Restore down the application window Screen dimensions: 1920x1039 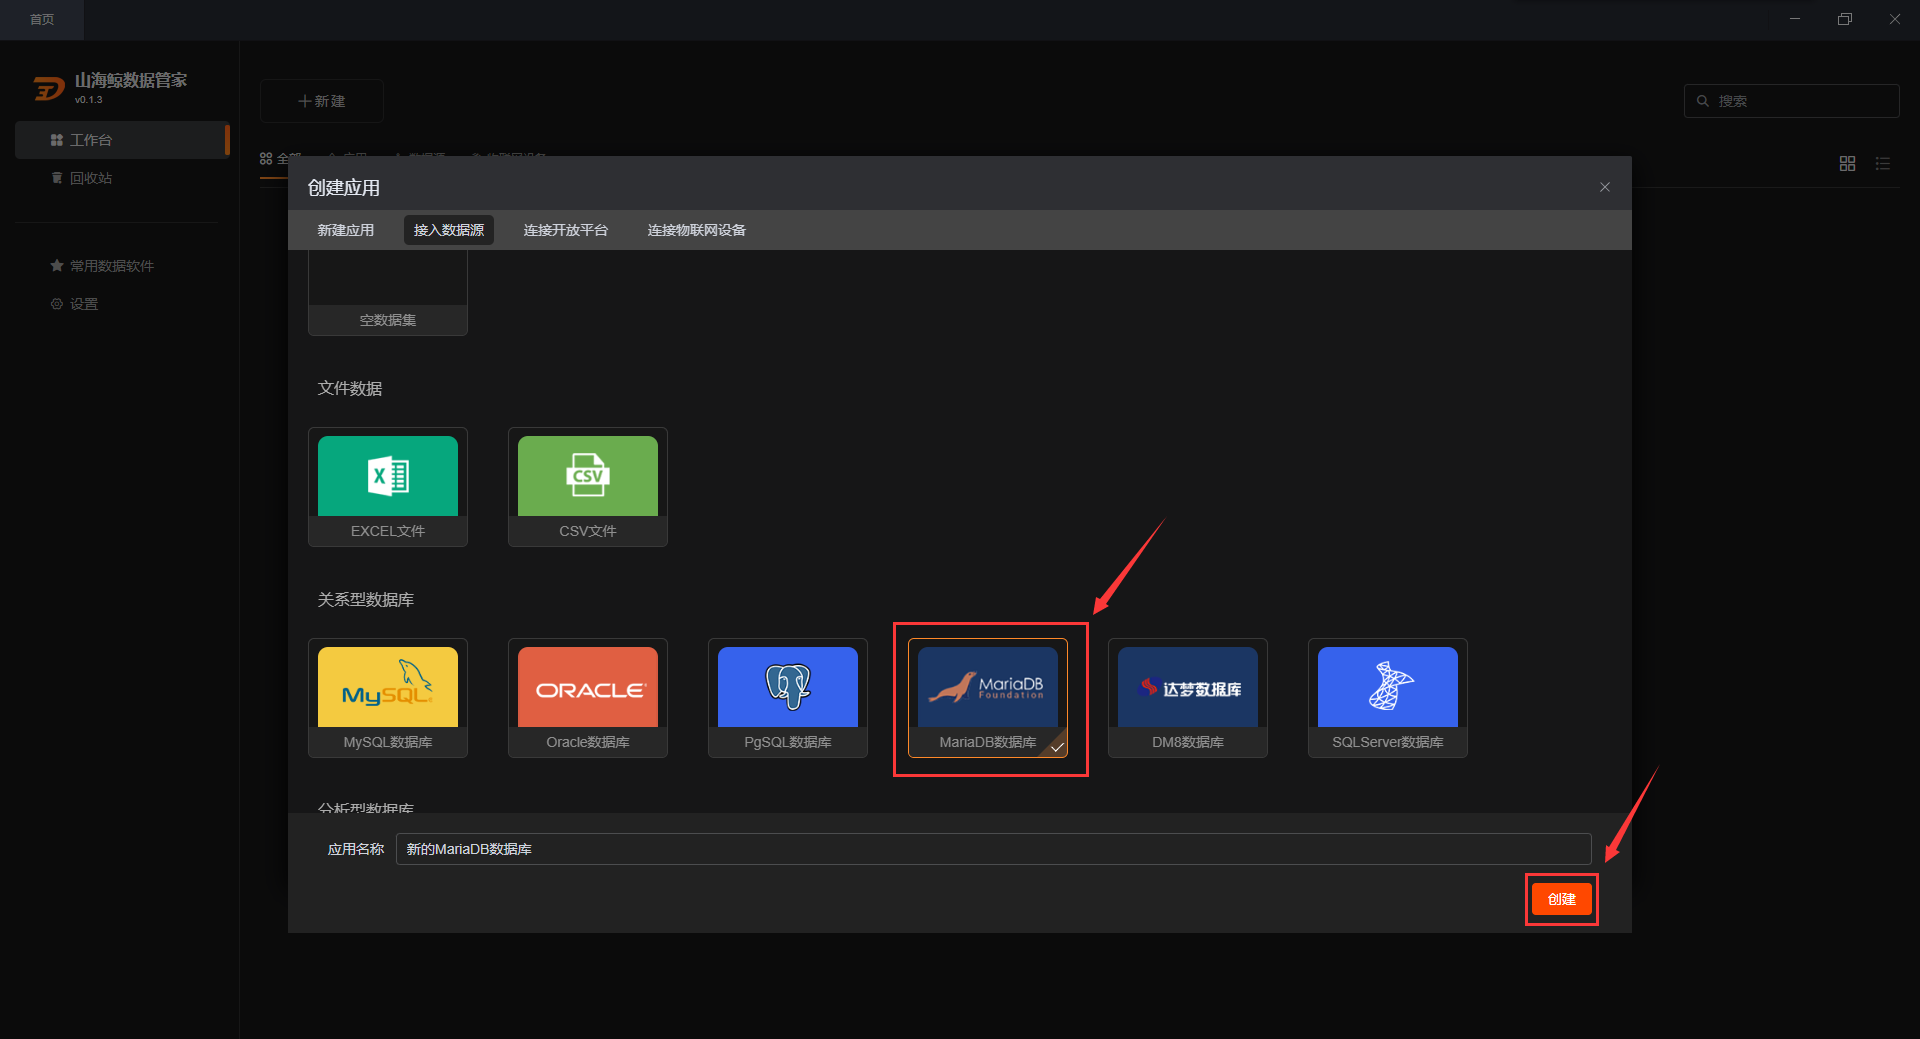click(x=1845, y=19)
